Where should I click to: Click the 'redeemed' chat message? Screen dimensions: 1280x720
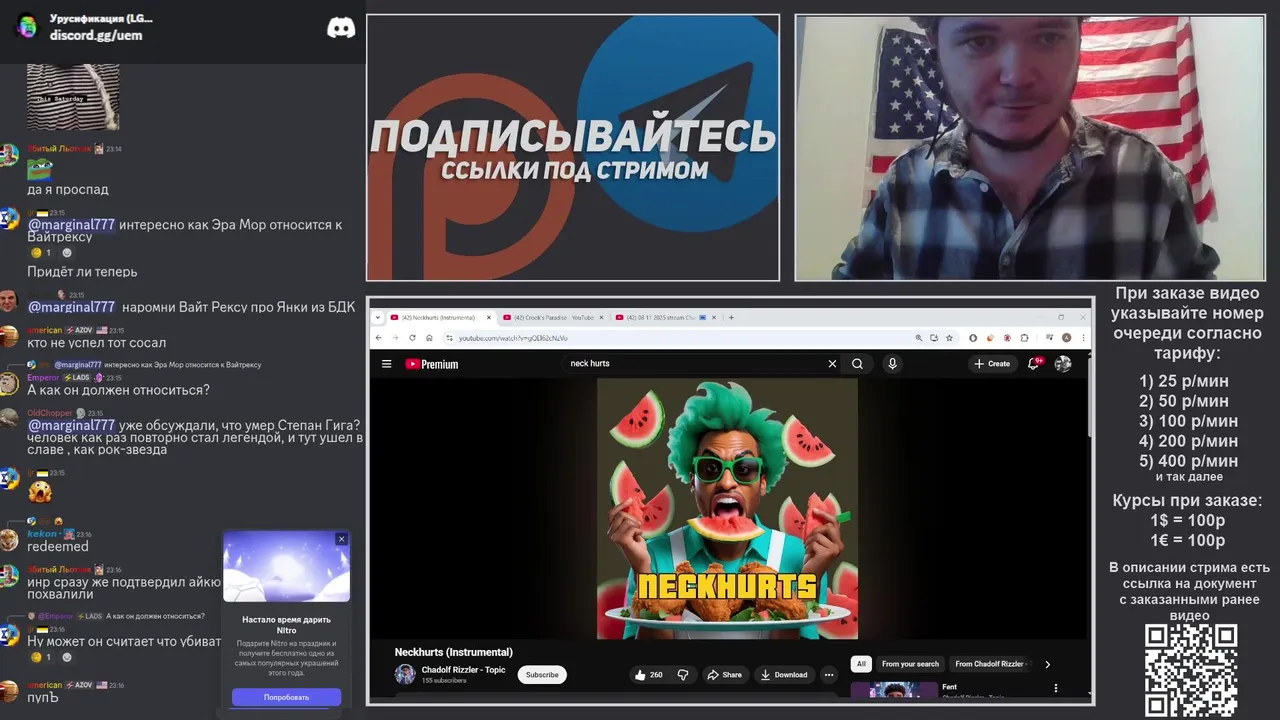click(x=58, y=547)
